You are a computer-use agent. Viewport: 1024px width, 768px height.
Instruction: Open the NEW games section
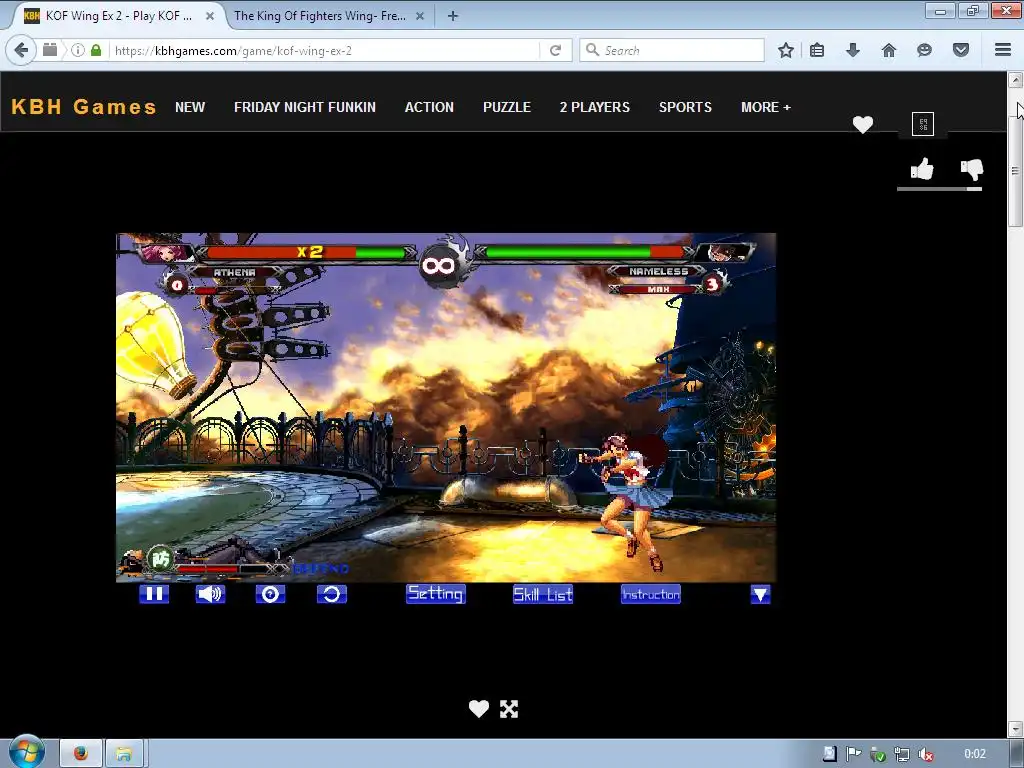[190, 107]
